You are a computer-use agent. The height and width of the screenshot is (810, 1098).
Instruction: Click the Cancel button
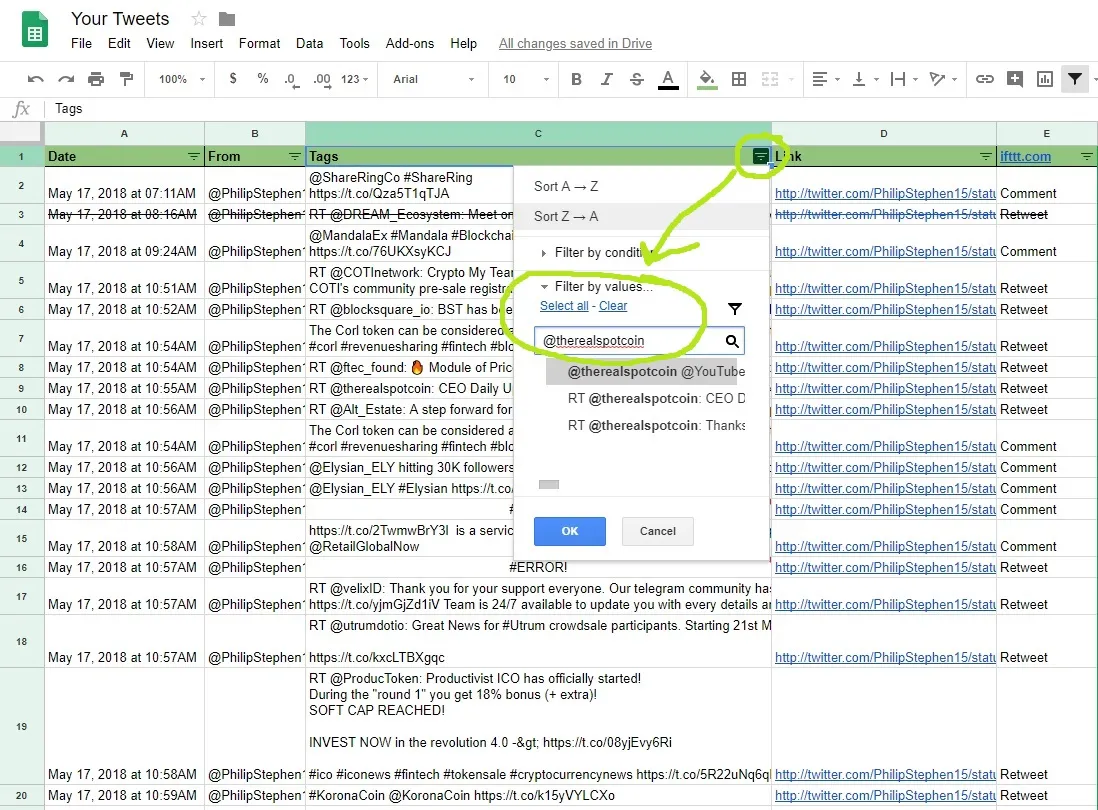658,531
